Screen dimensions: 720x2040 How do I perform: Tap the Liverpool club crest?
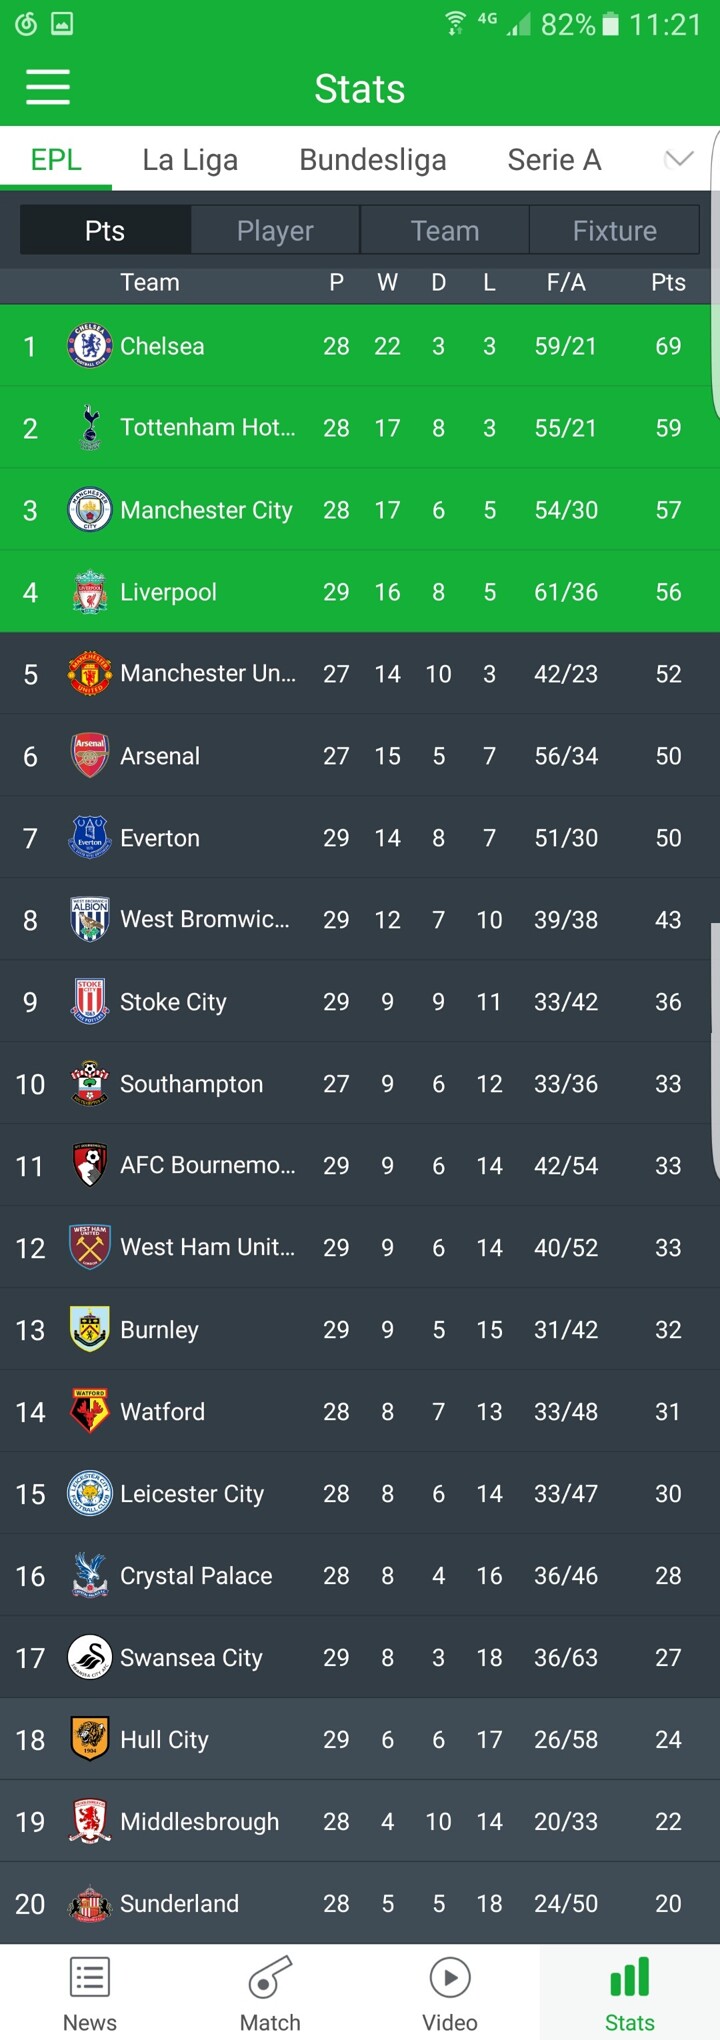(89, 592)
